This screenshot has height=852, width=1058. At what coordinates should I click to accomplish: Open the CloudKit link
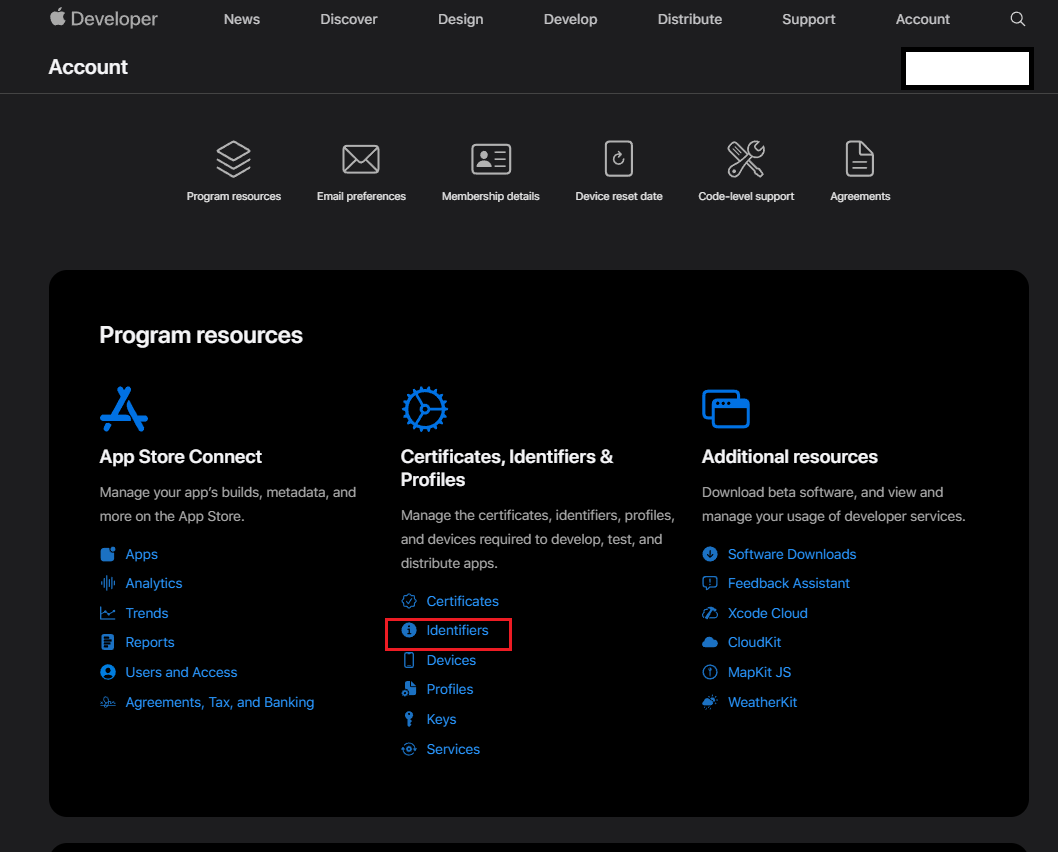[754, 642]
